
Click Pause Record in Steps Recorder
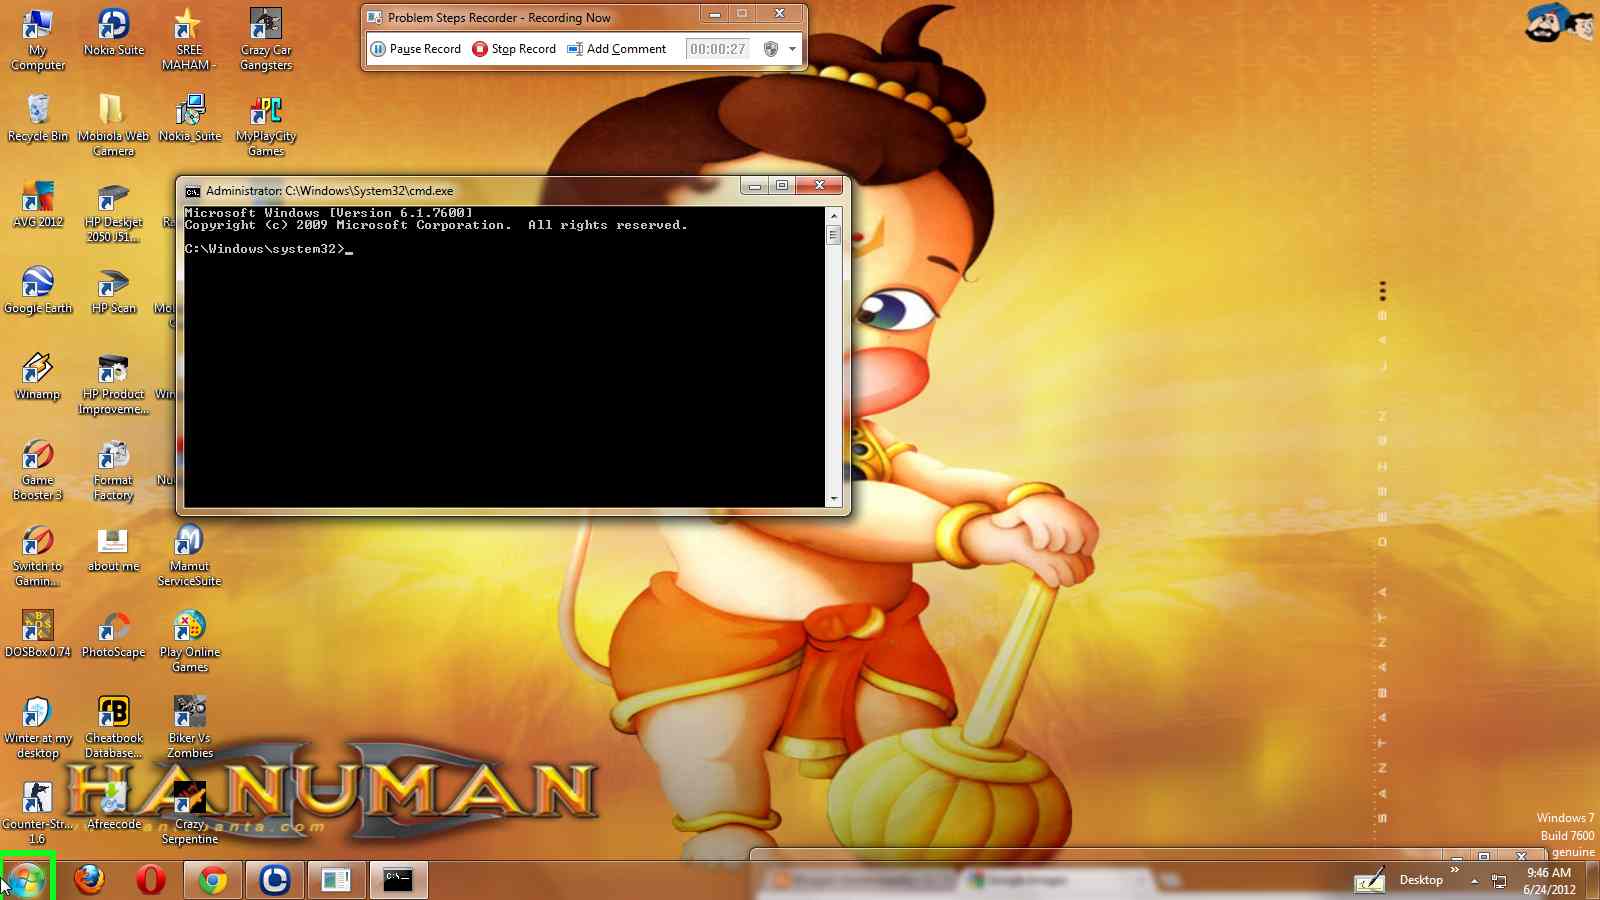click(x=416, y=49)
